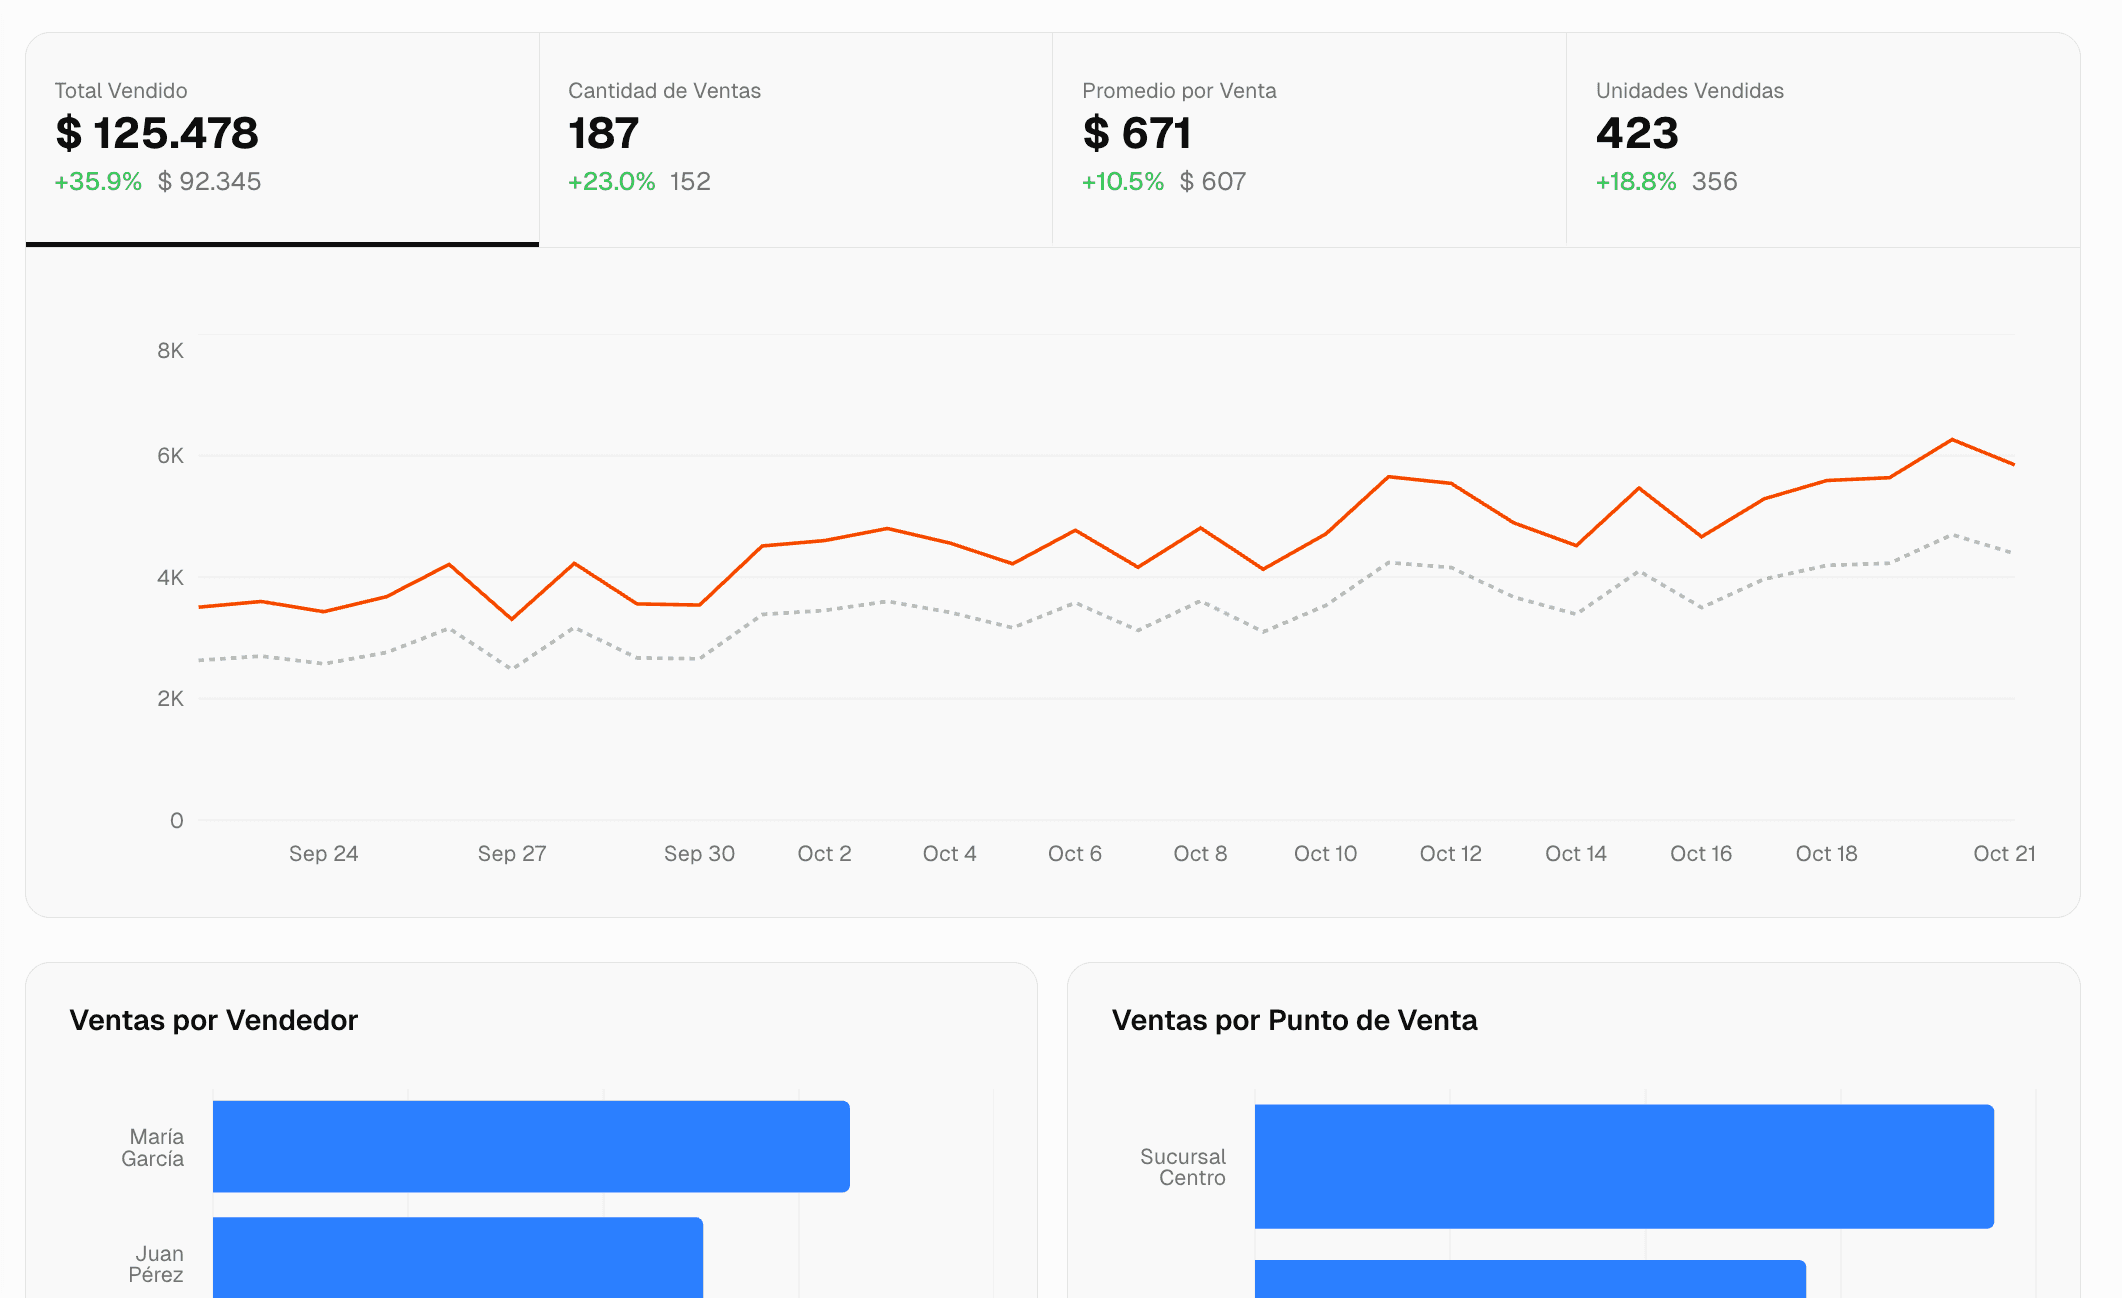
Task: Select the Total Vendido metric tab
Action: 282,138
